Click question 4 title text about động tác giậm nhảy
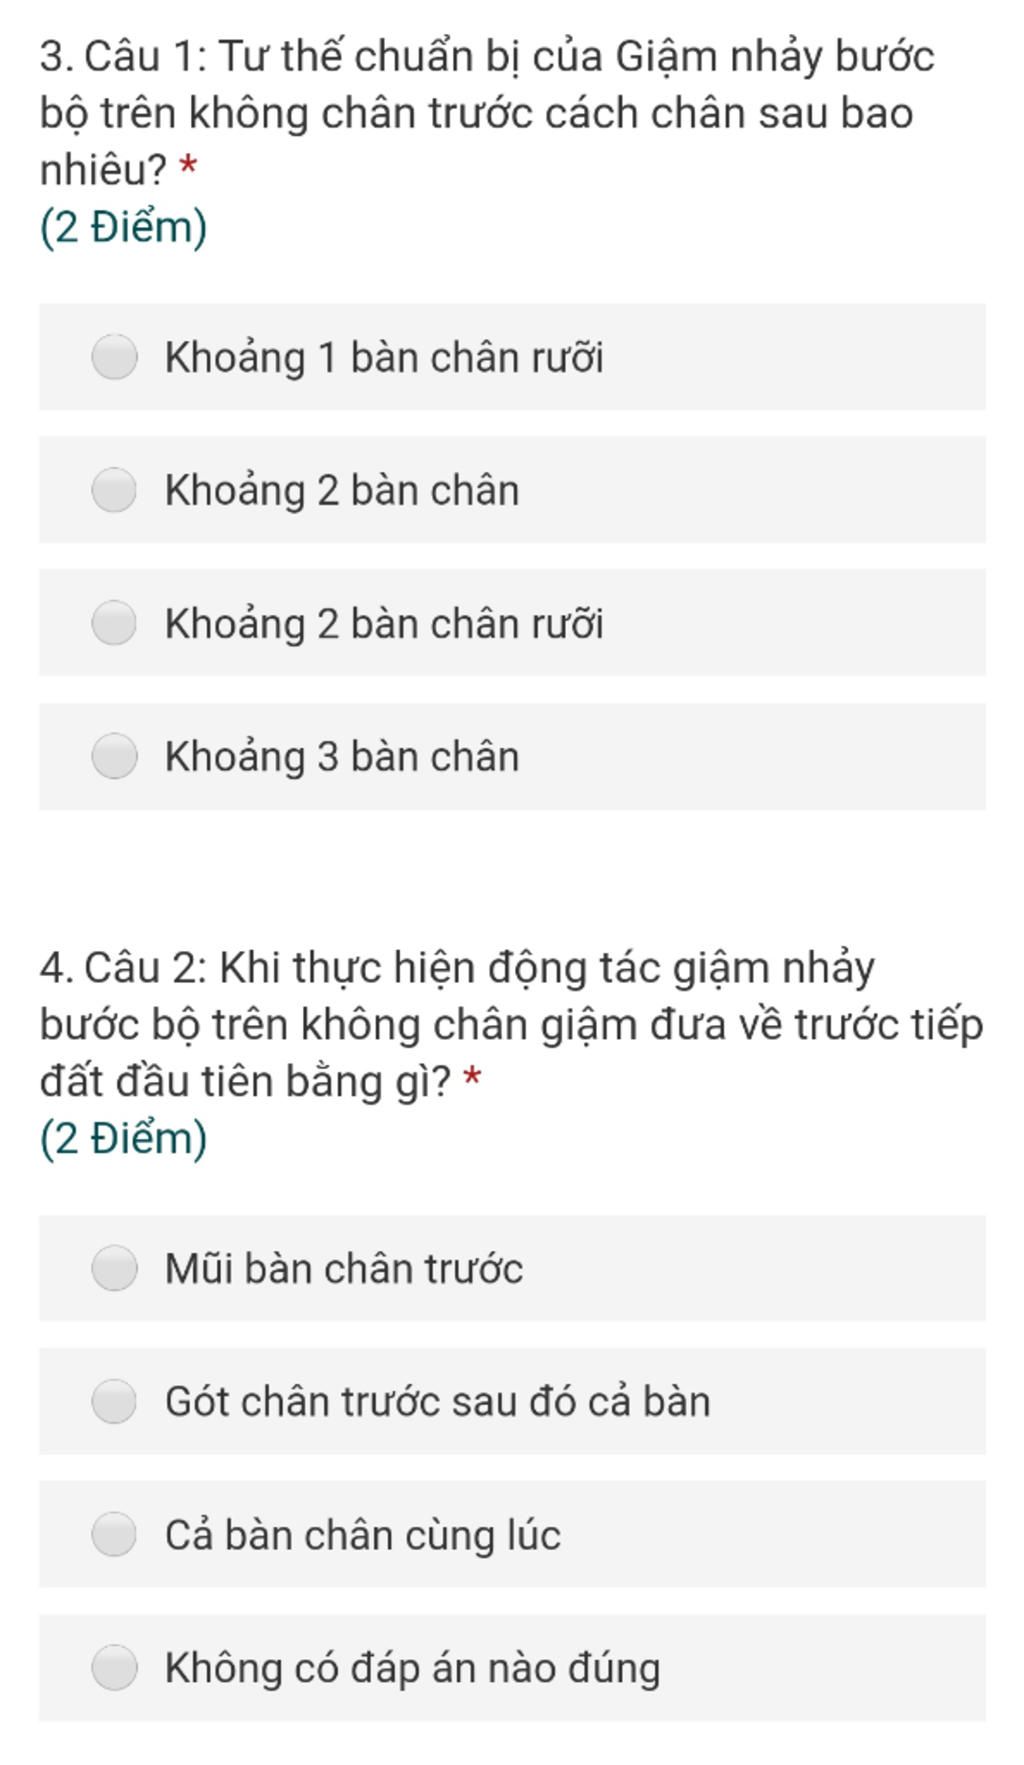 click(511, 1024)
